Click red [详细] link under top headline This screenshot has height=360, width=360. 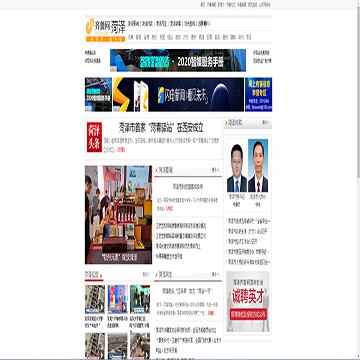click(121, 150)
